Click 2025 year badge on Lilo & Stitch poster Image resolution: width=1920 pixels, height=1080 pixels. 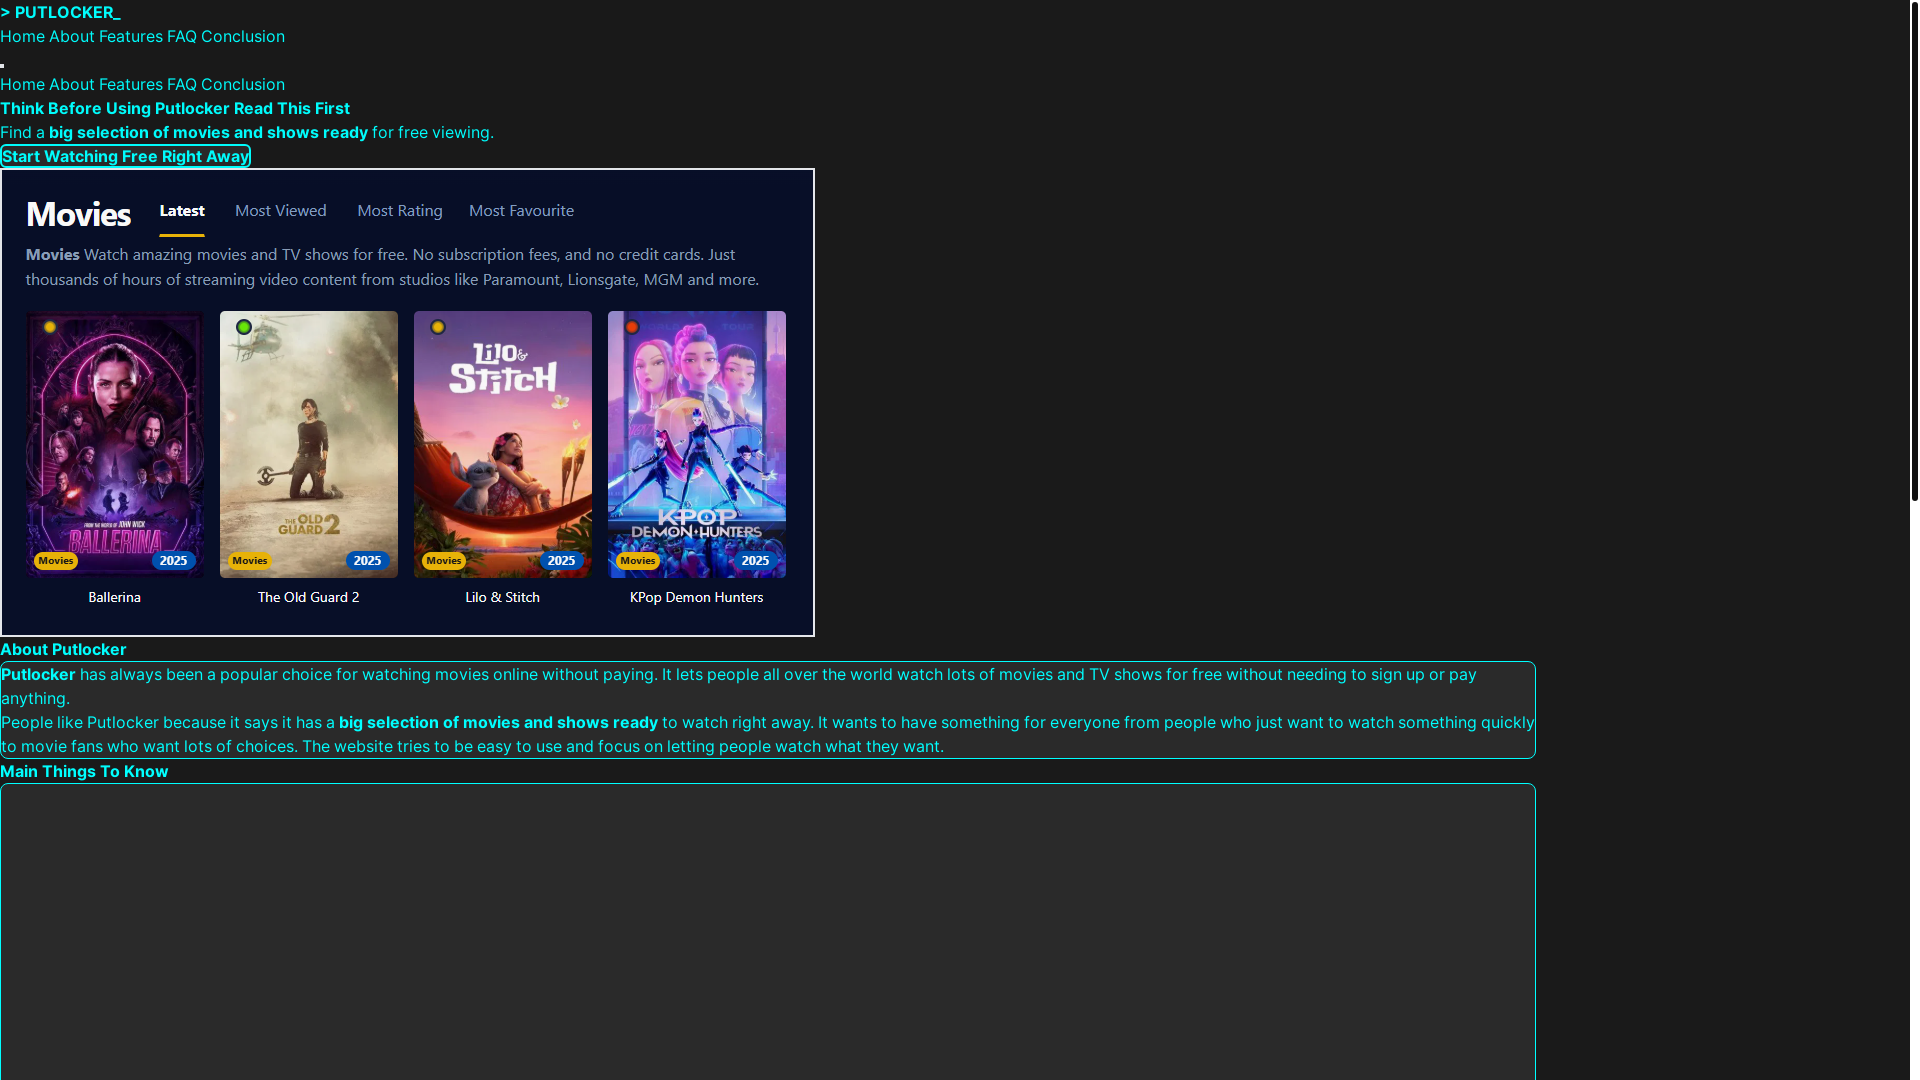click(x=562, y=561)
